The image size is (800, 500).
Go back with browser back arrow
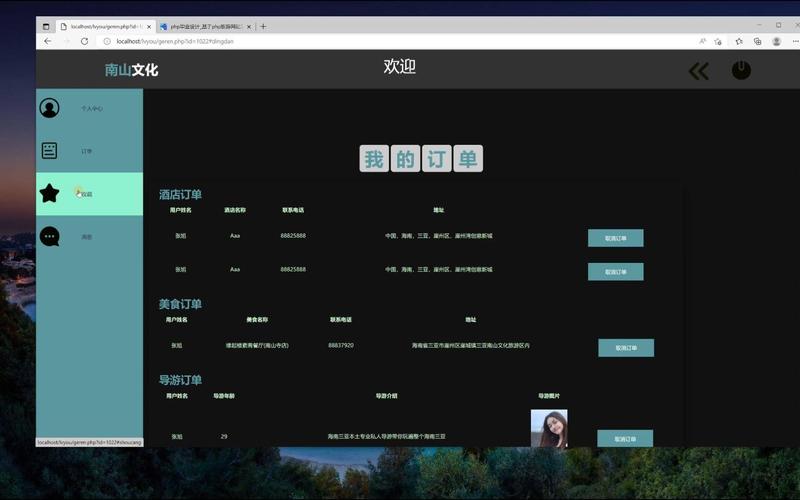click(x=47, y=41)
